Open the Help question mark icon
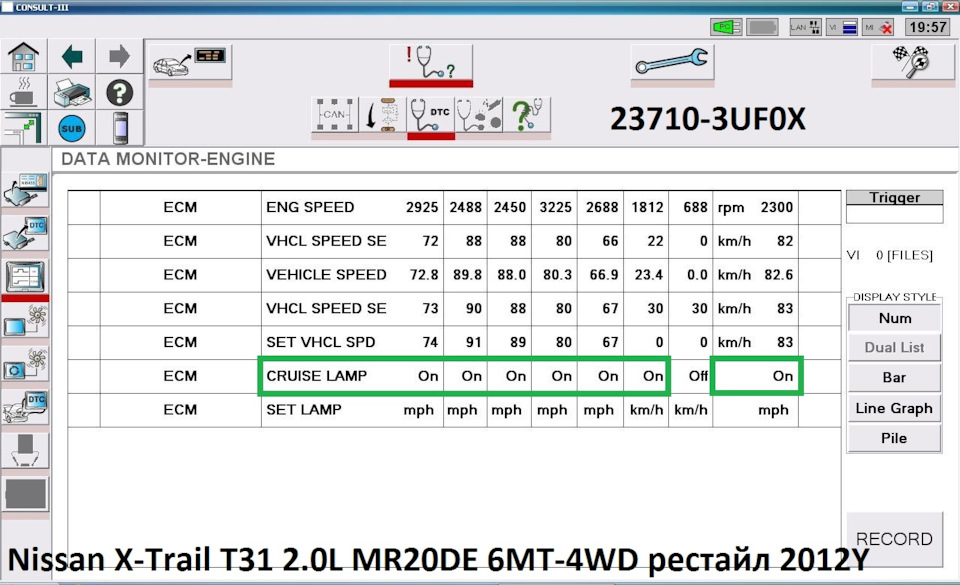The image size is (960, 585). click(x=120, y=92)
